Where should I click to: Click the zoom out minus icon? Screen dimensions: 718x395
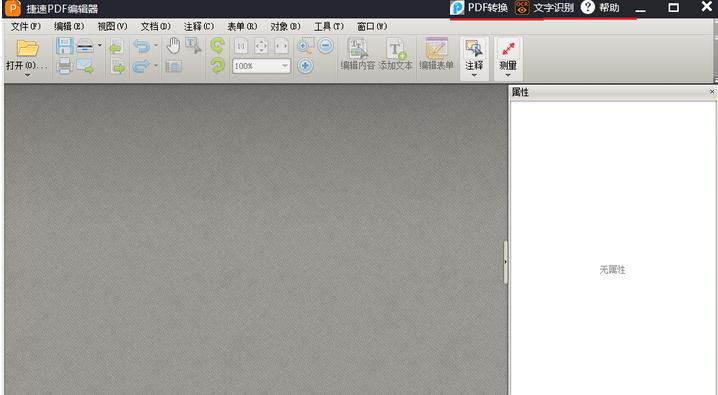[326, 46]
